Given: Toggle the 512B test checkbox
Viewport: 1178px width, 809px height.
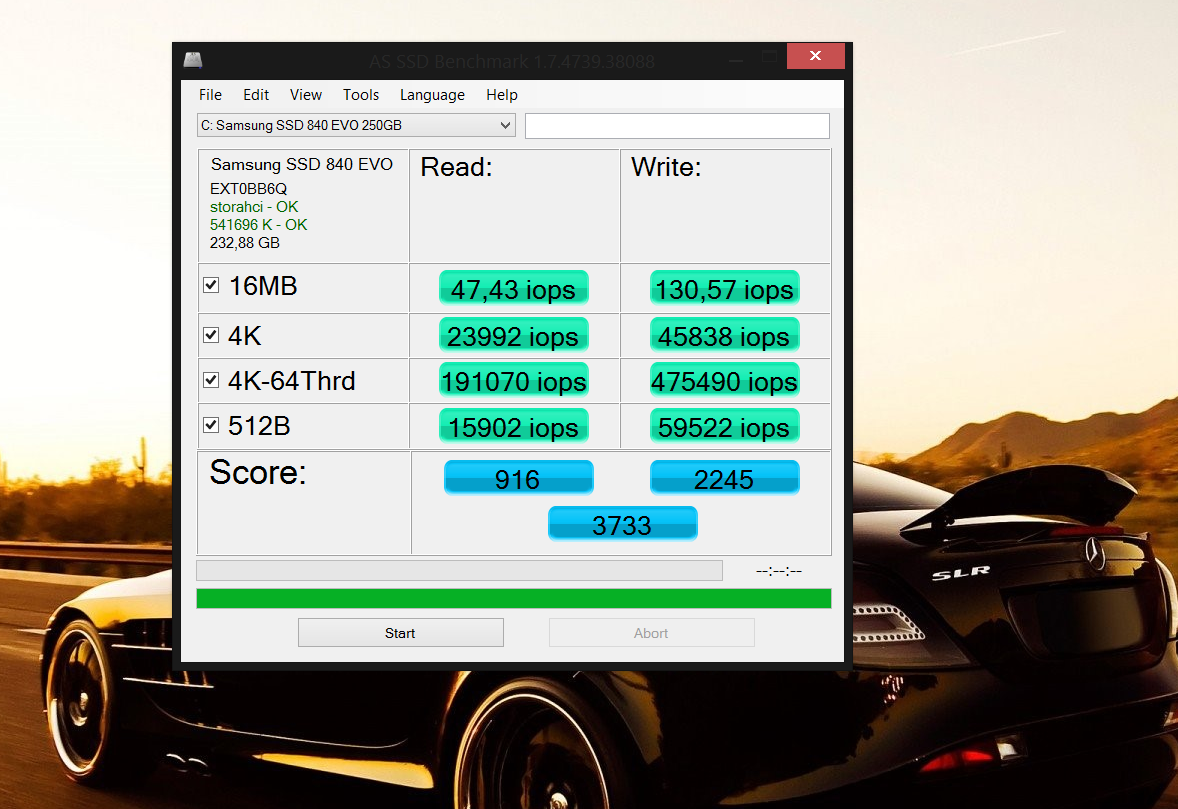Looking at the screenshot, I should [x=211, y=425].
